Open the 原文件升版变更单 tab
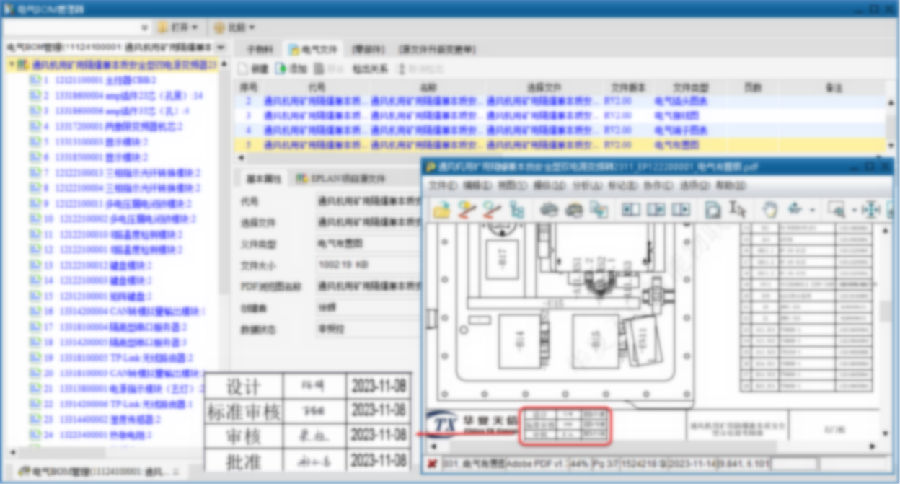 pyautogui.click(x=437, y=49)
